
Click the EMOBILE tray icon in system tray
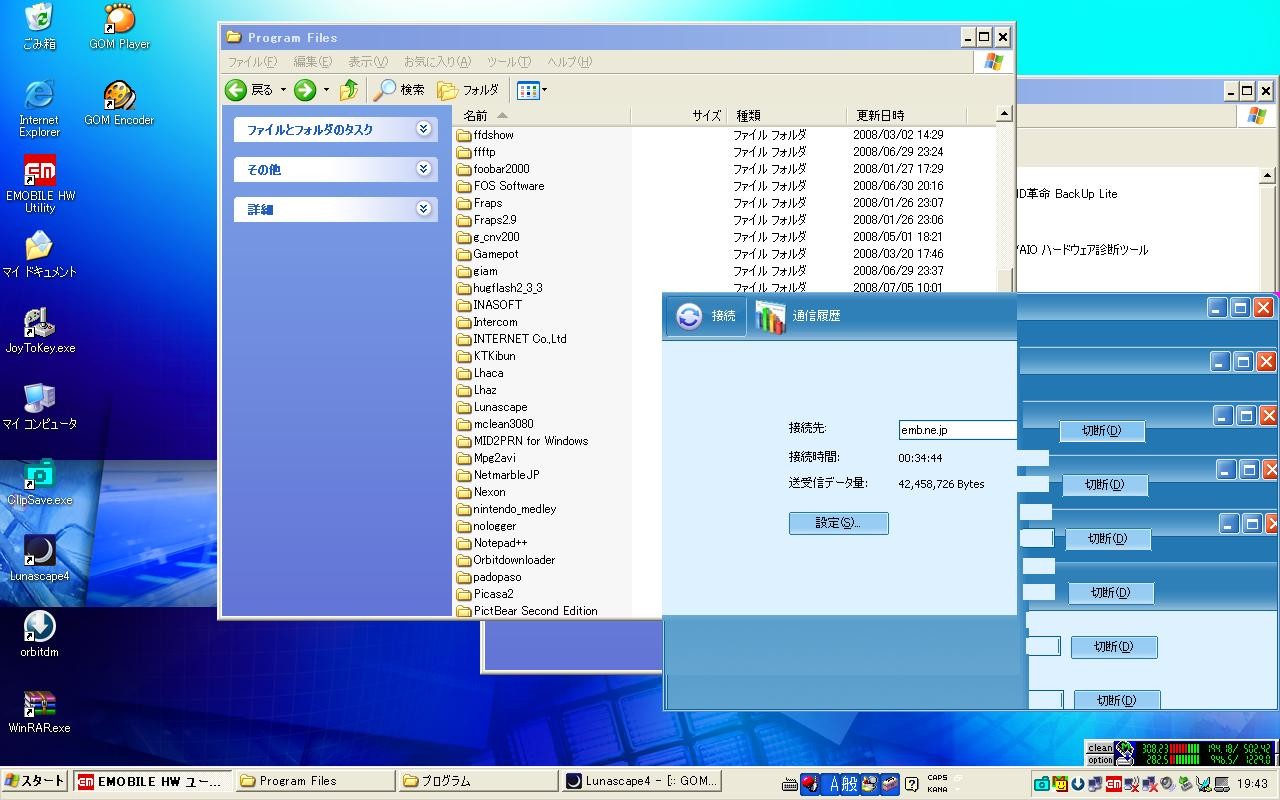1113,784
